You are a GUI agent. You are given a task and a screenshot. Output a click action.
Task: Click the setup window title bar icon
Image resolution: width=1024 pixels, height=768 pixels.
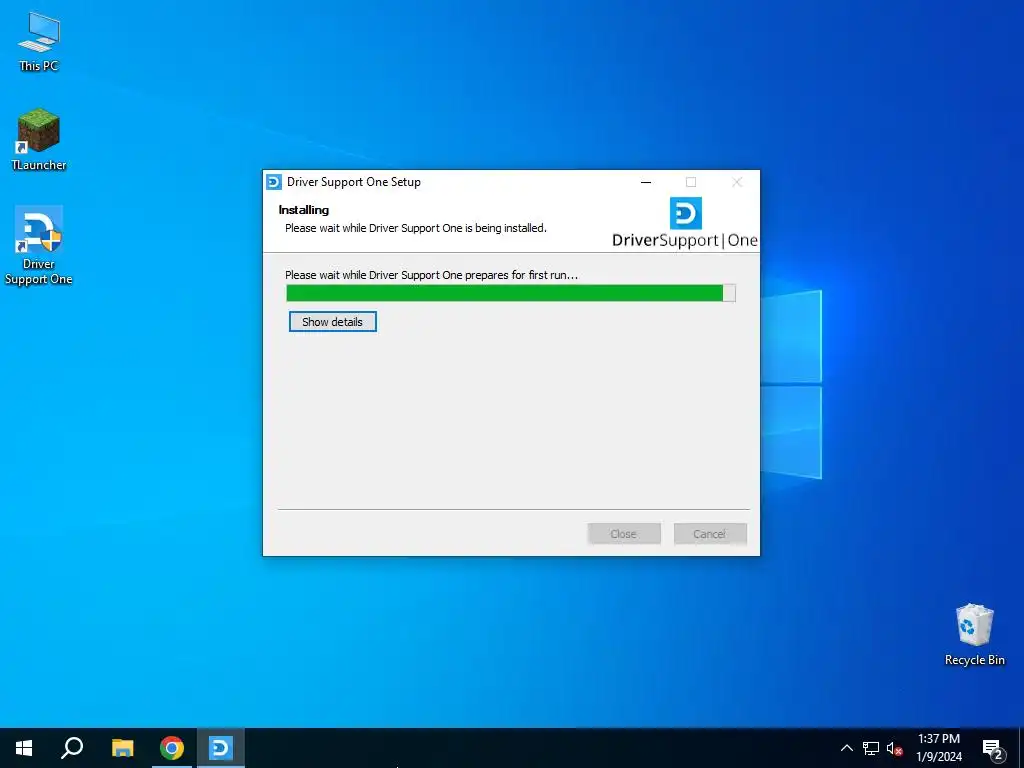[274, 182]
